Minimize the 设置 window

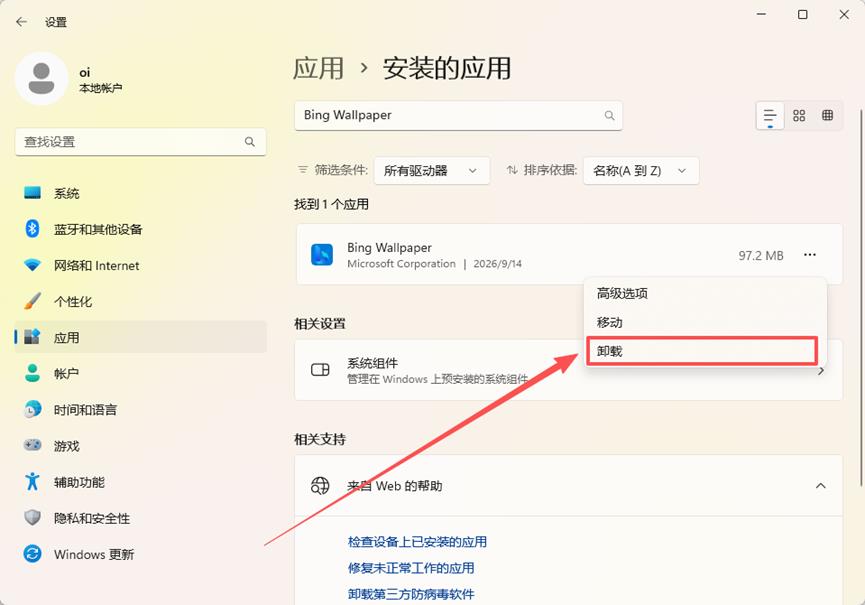pyautogui.click(x=762, y=15)
